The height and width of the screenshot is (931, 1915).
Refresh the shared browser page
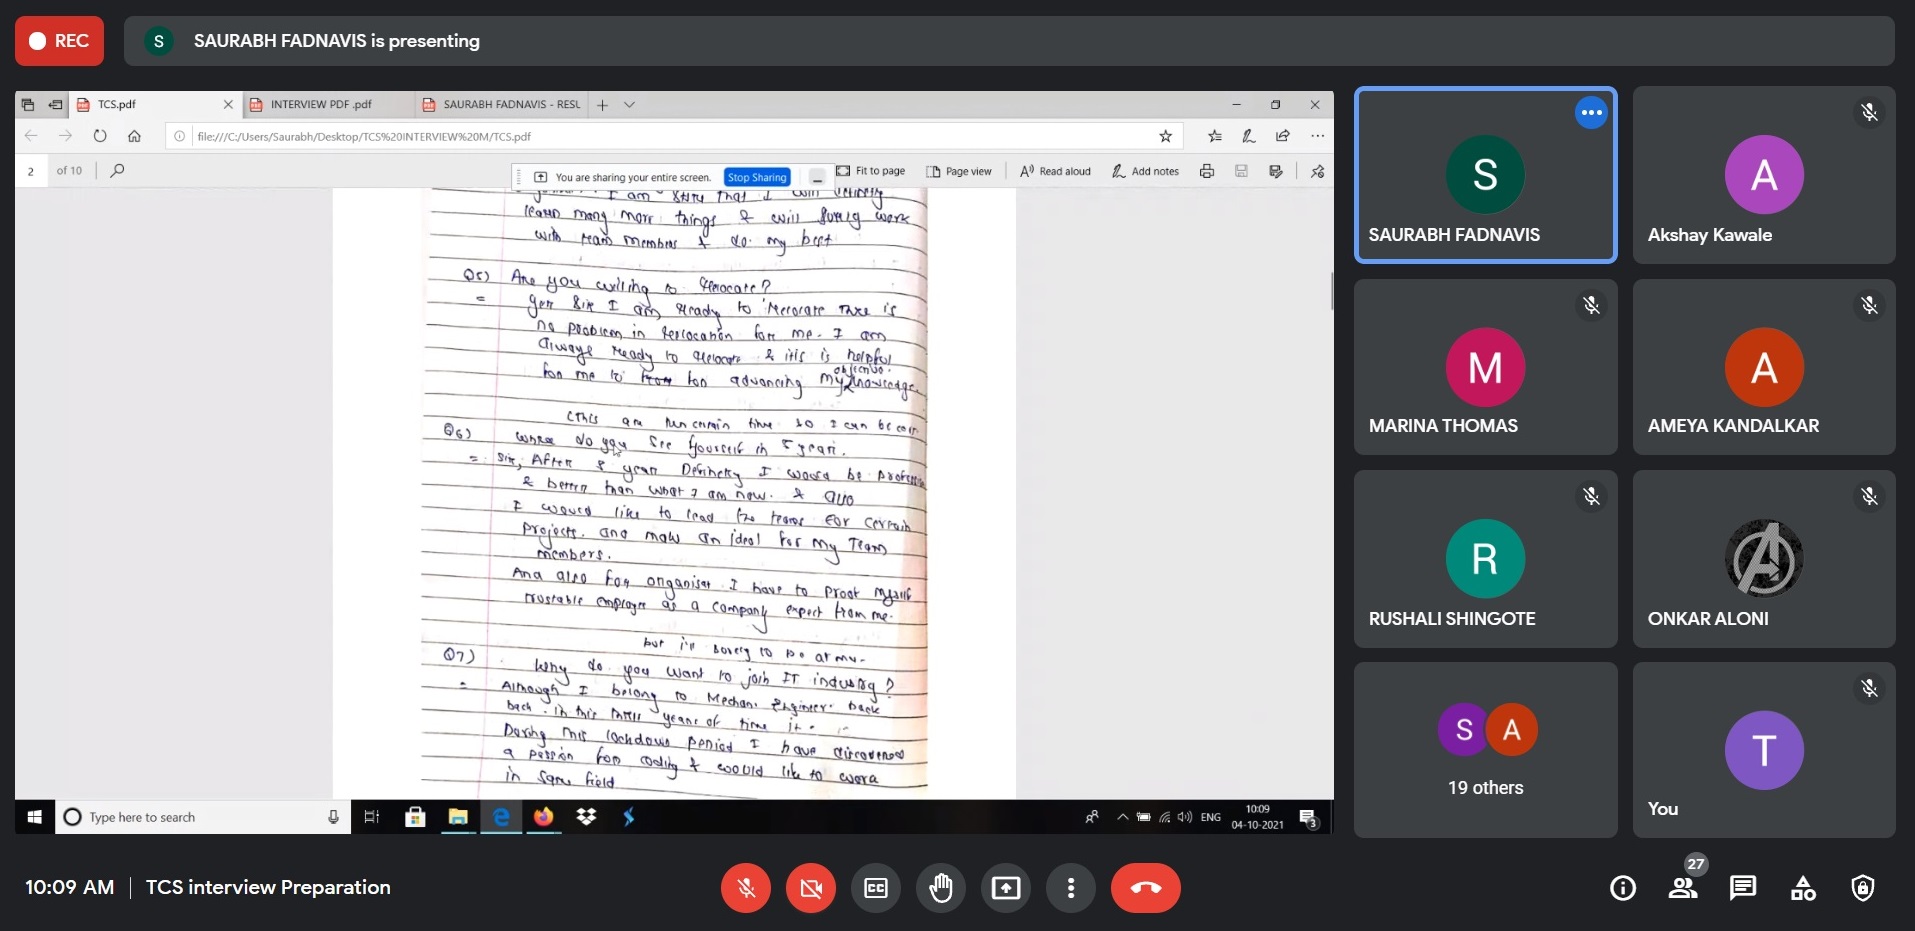[100, 136]
